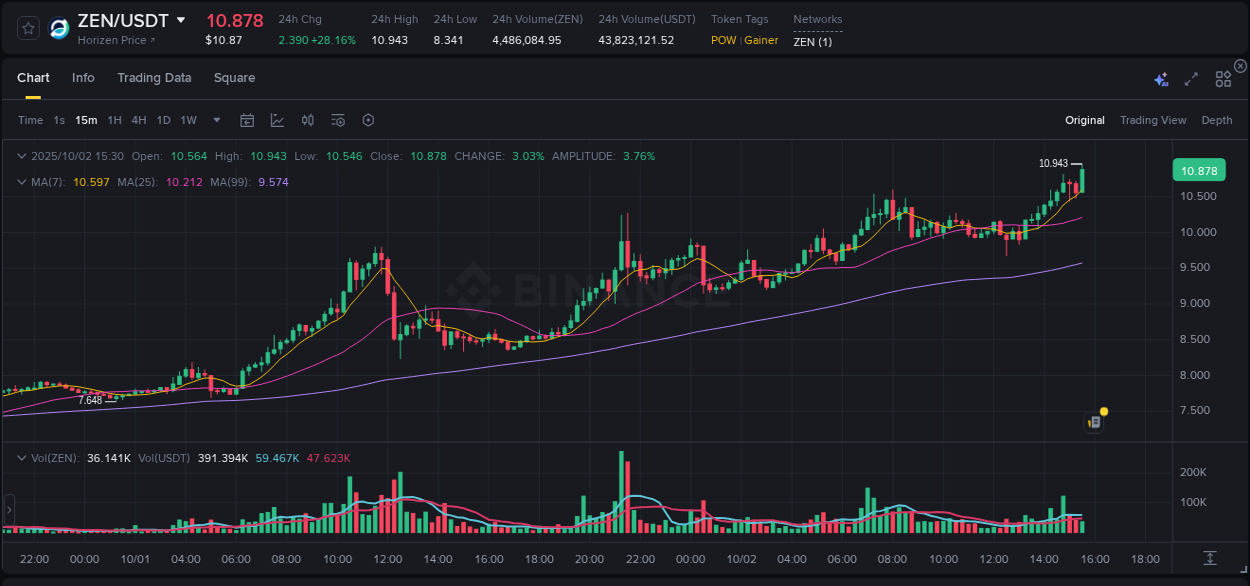This screenshot has width=1250, height=586.
Task: Expand the chart to fullscreen
Action: point(1191,77)
